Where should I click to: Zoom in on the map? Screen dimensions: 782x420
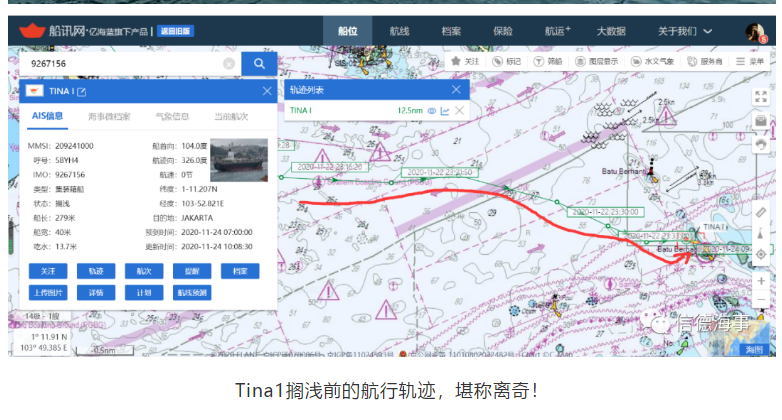point(761,282)
